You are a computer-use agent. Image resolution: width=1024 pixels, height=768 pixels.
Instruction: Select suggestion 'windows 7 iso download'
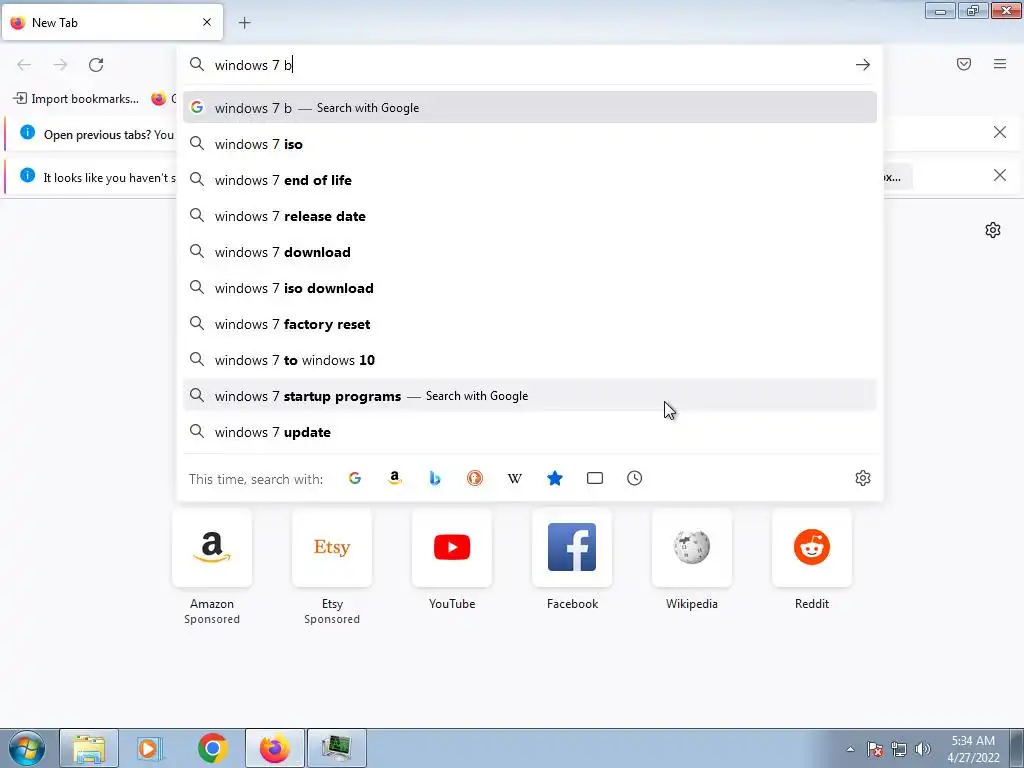click(x=530, y=288)
